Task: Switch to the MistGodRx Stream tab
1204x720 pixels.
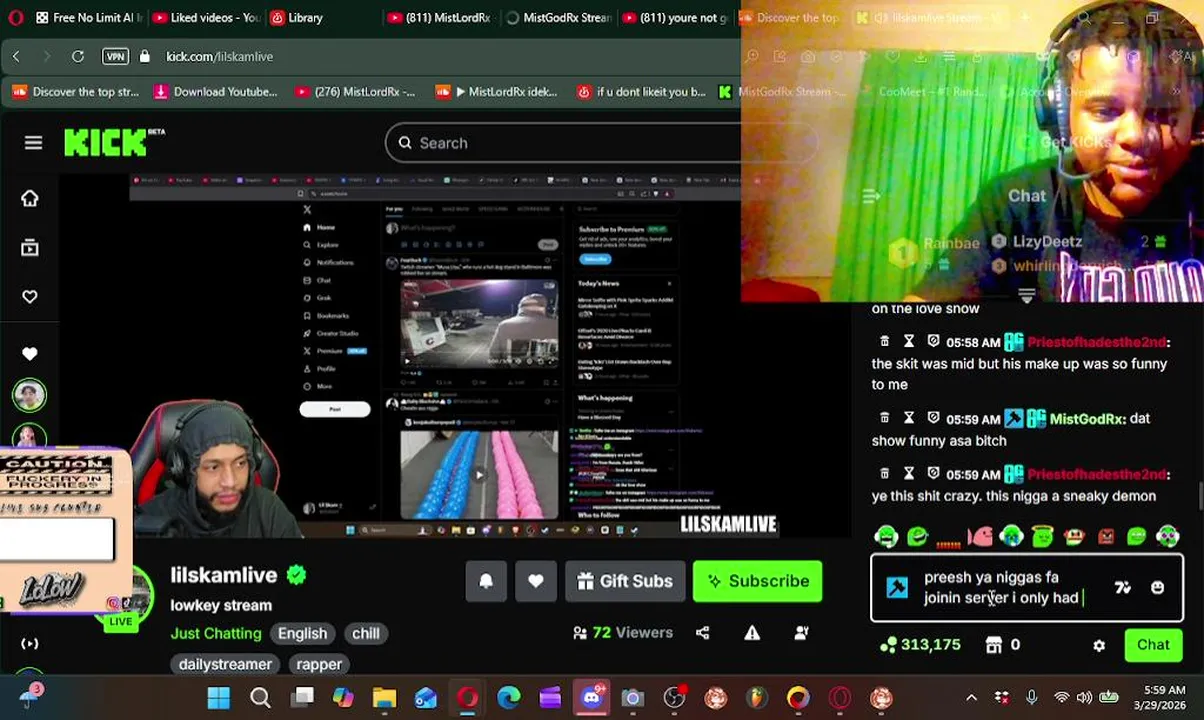Action: pyautogui.click(x=558, y=18)
